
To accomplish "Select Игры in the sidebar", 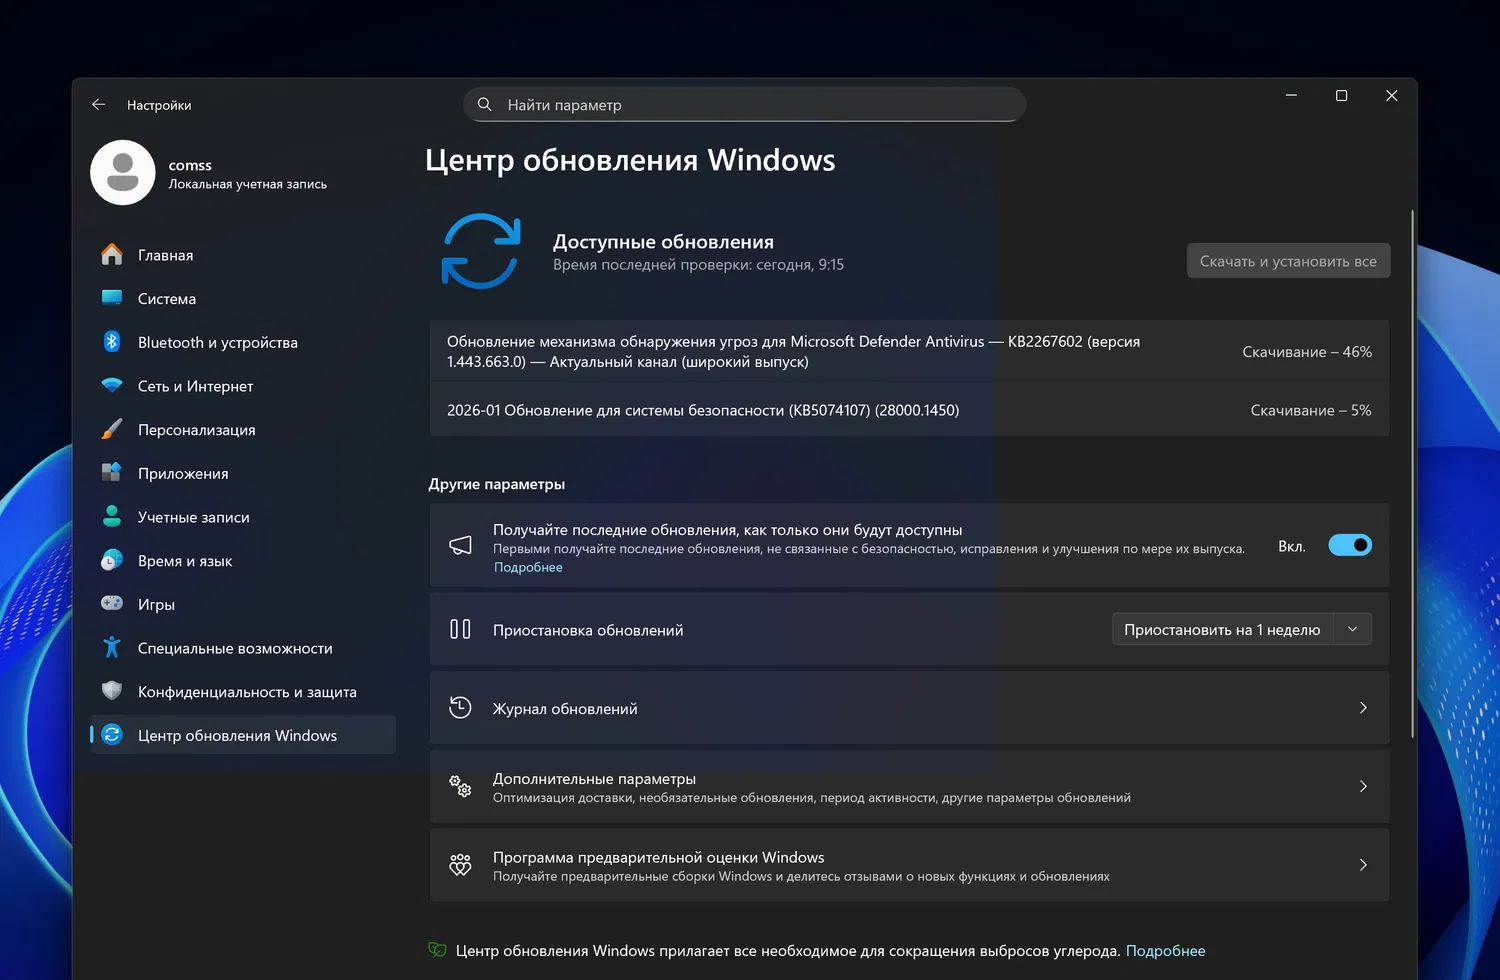I will pyautogui.click(x=243, y=604).
